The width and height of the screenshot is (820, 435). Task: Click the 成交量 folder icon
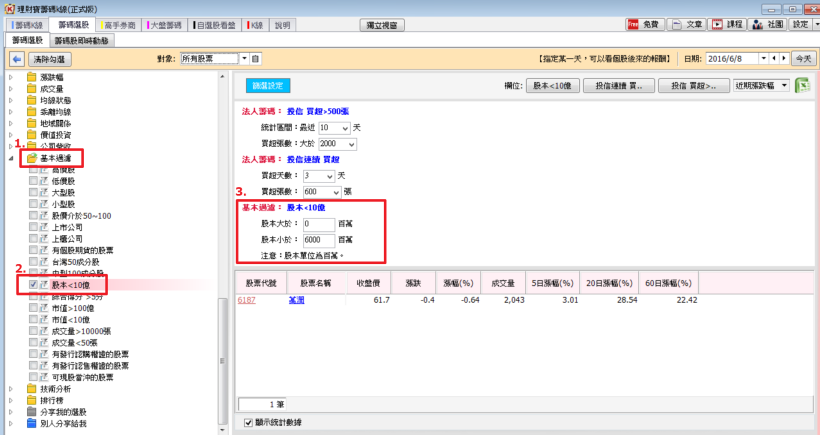(32, 88)
